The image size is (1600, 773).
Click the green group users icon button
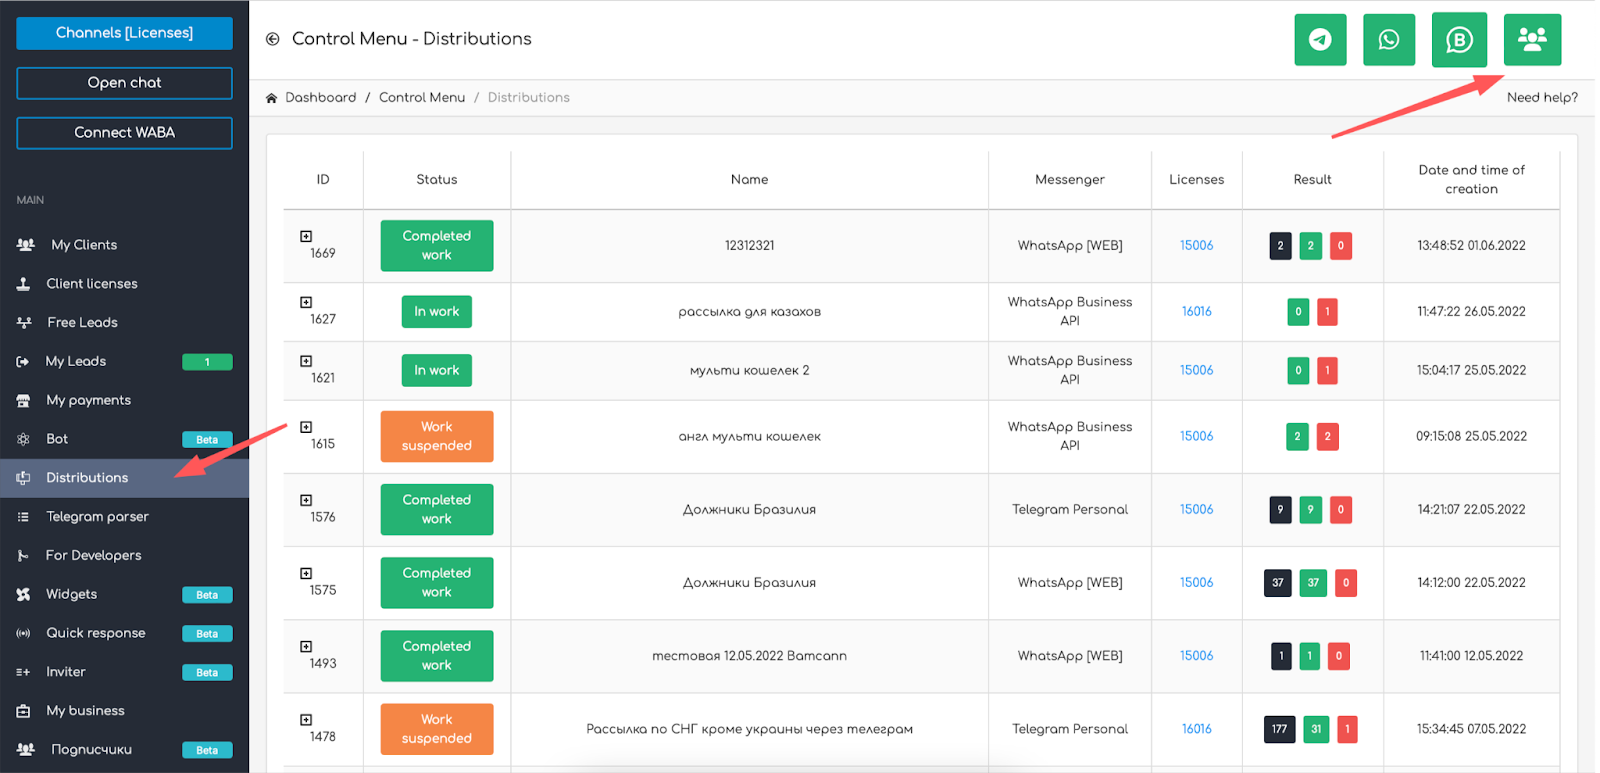tap(1532, 40)
